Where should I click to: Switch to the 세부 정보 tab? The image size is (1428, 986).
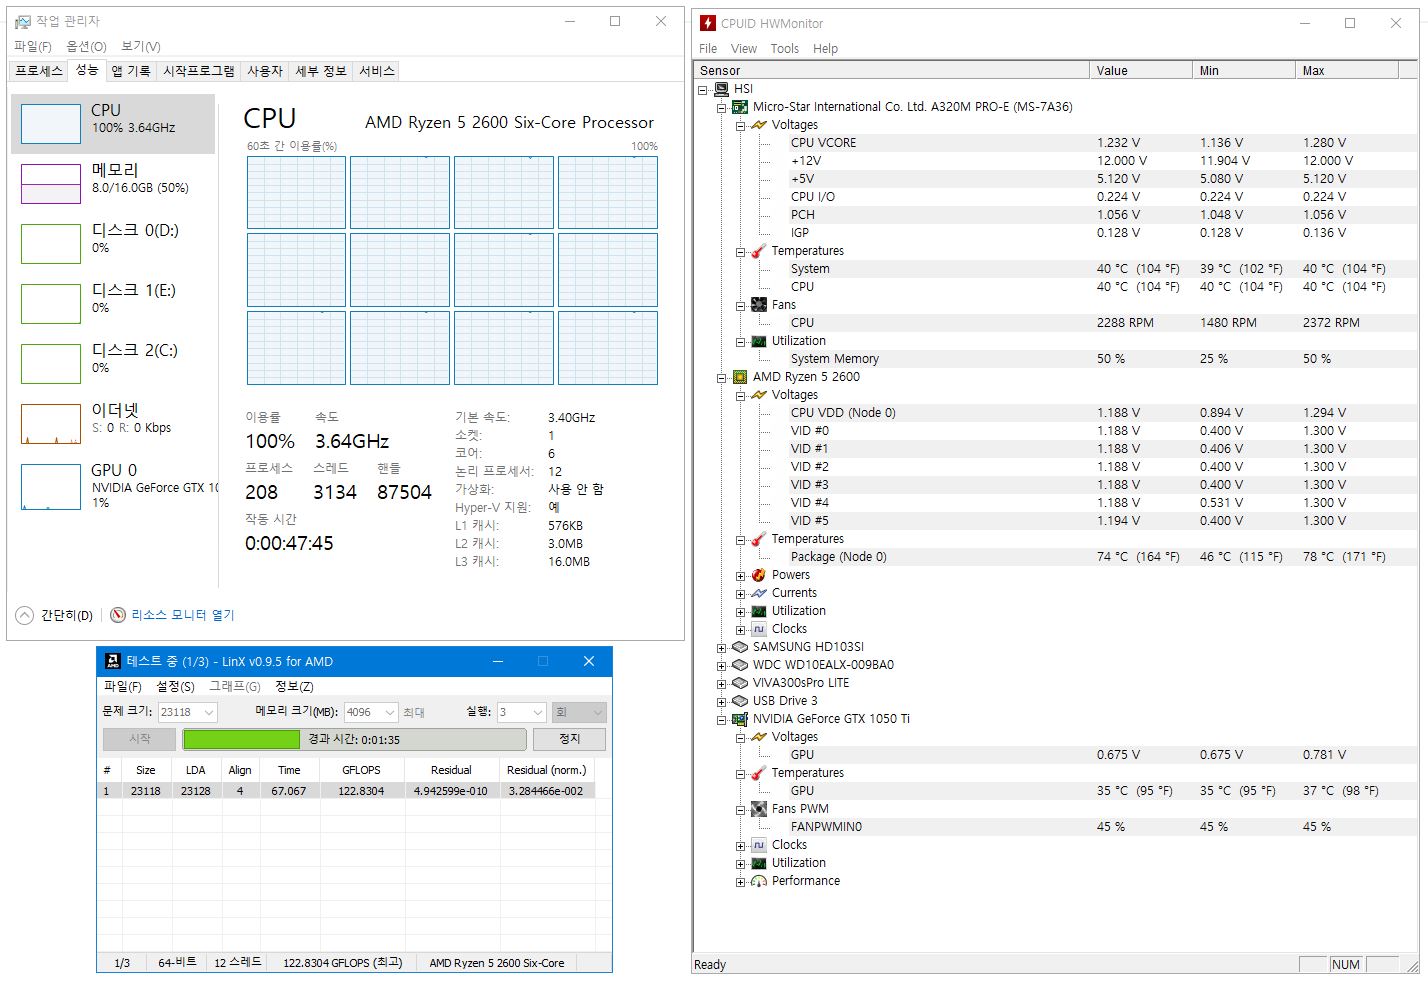[321, 70]
